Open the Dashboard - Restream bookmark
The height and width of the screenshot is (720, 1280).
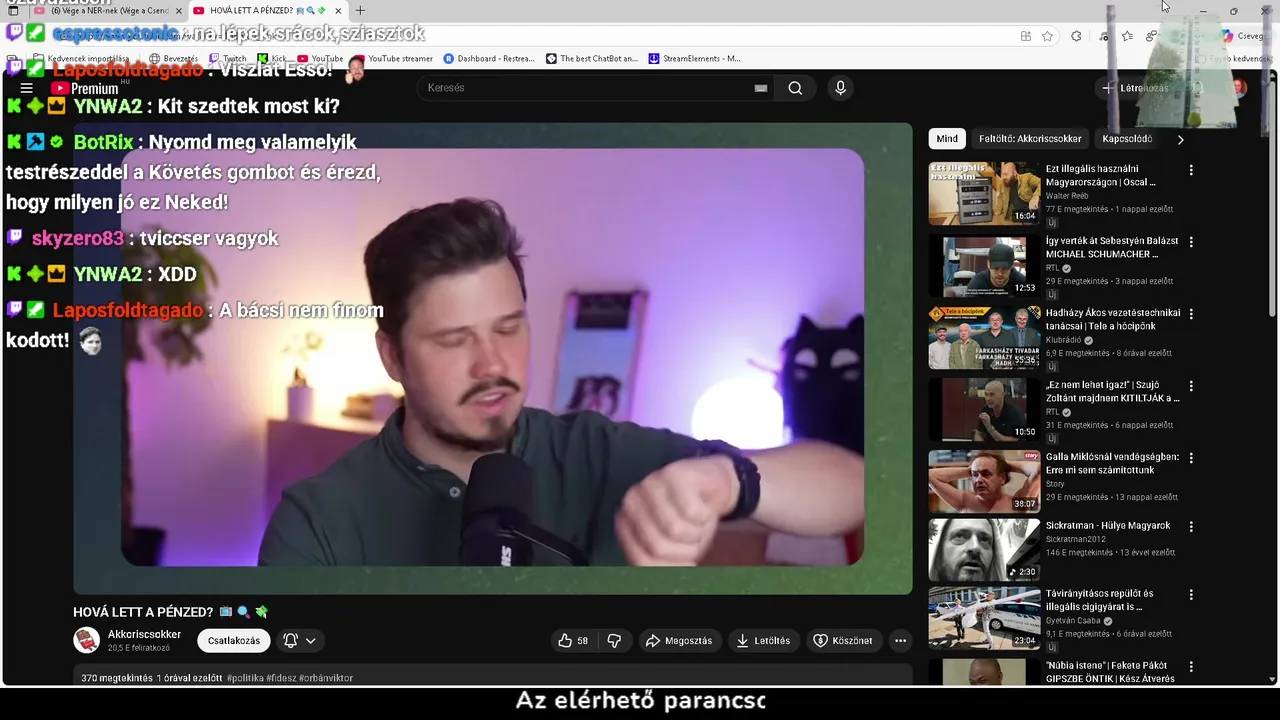click(x=489, y=59)
